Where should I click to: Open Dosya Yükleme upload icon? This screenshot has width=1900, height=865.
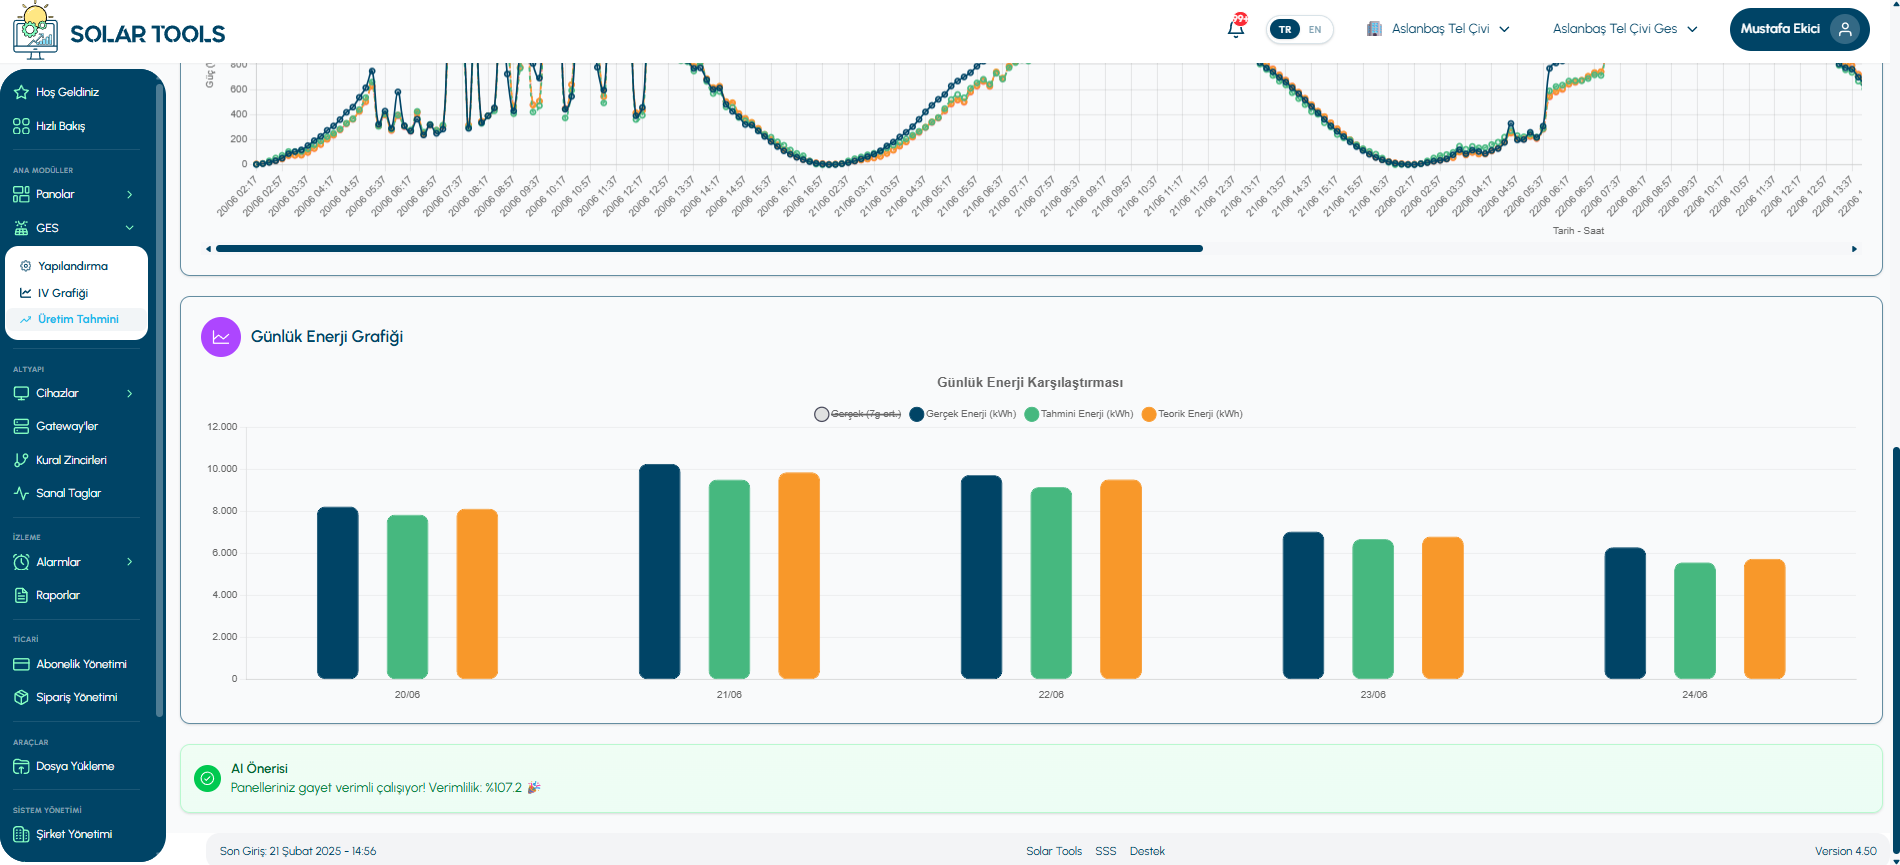tap(21, 766)
